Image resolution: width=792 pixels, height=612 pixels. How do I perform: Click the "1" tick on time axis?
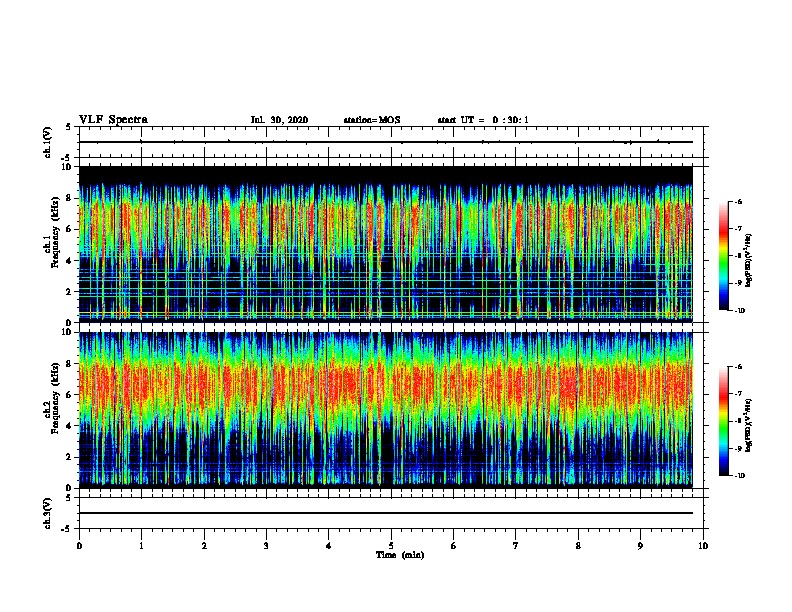click(x=141, y=546)
